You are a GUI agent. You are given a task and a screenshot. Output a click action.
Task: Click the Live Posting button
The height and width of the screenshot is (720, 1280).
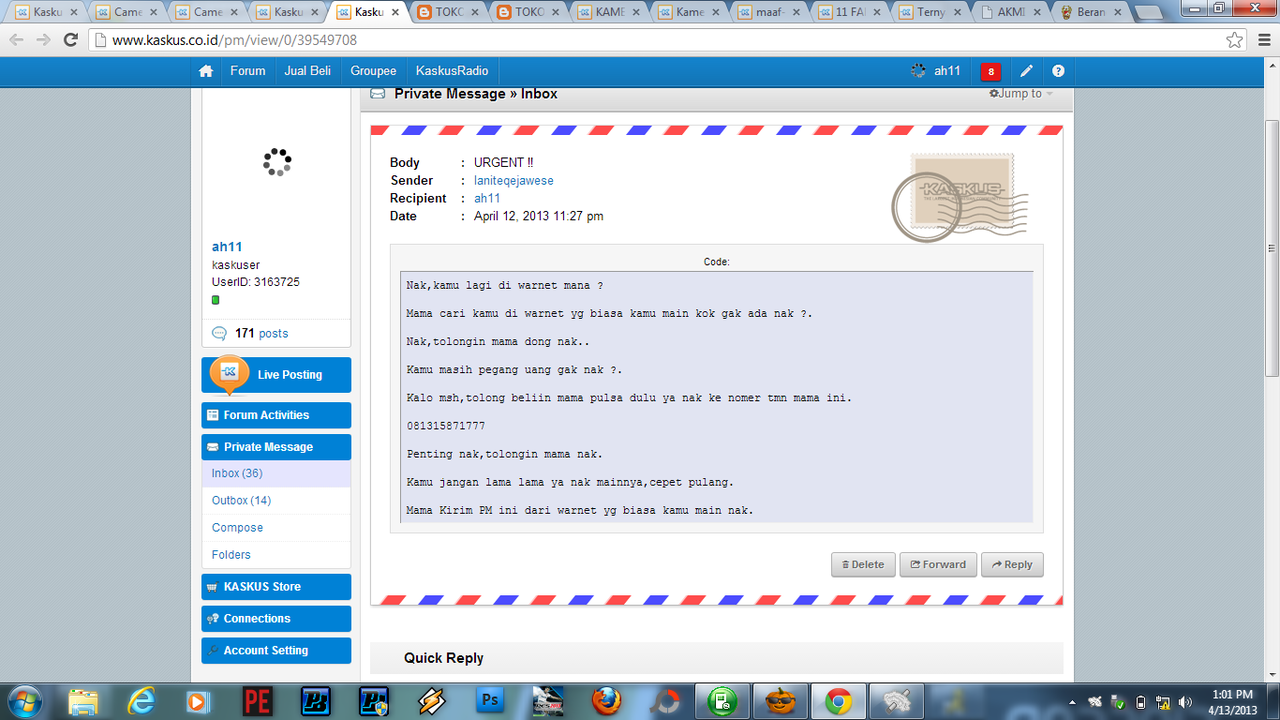(276, 375)
